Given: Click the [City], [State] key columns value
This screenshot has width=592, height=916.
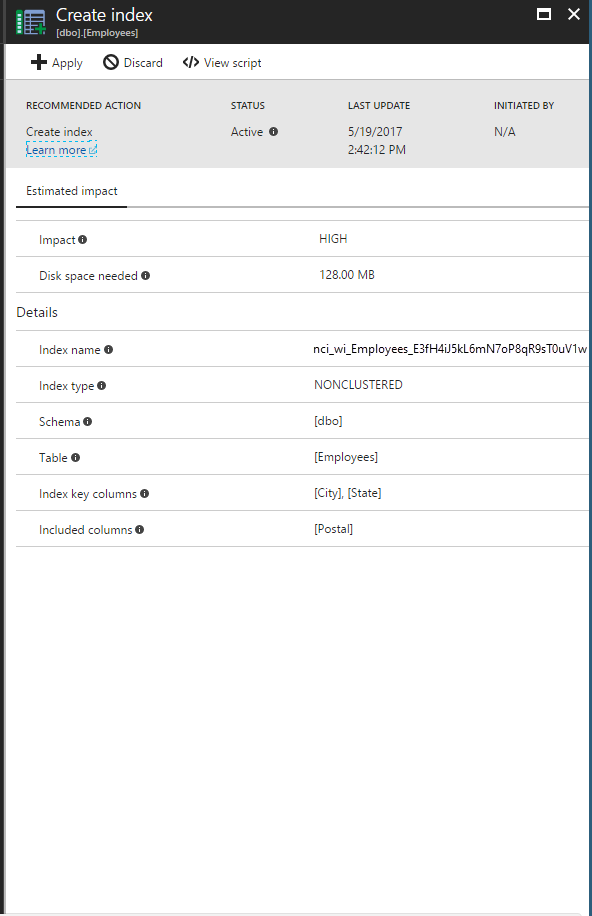Looking at the screenshot, I should point(348,493).
